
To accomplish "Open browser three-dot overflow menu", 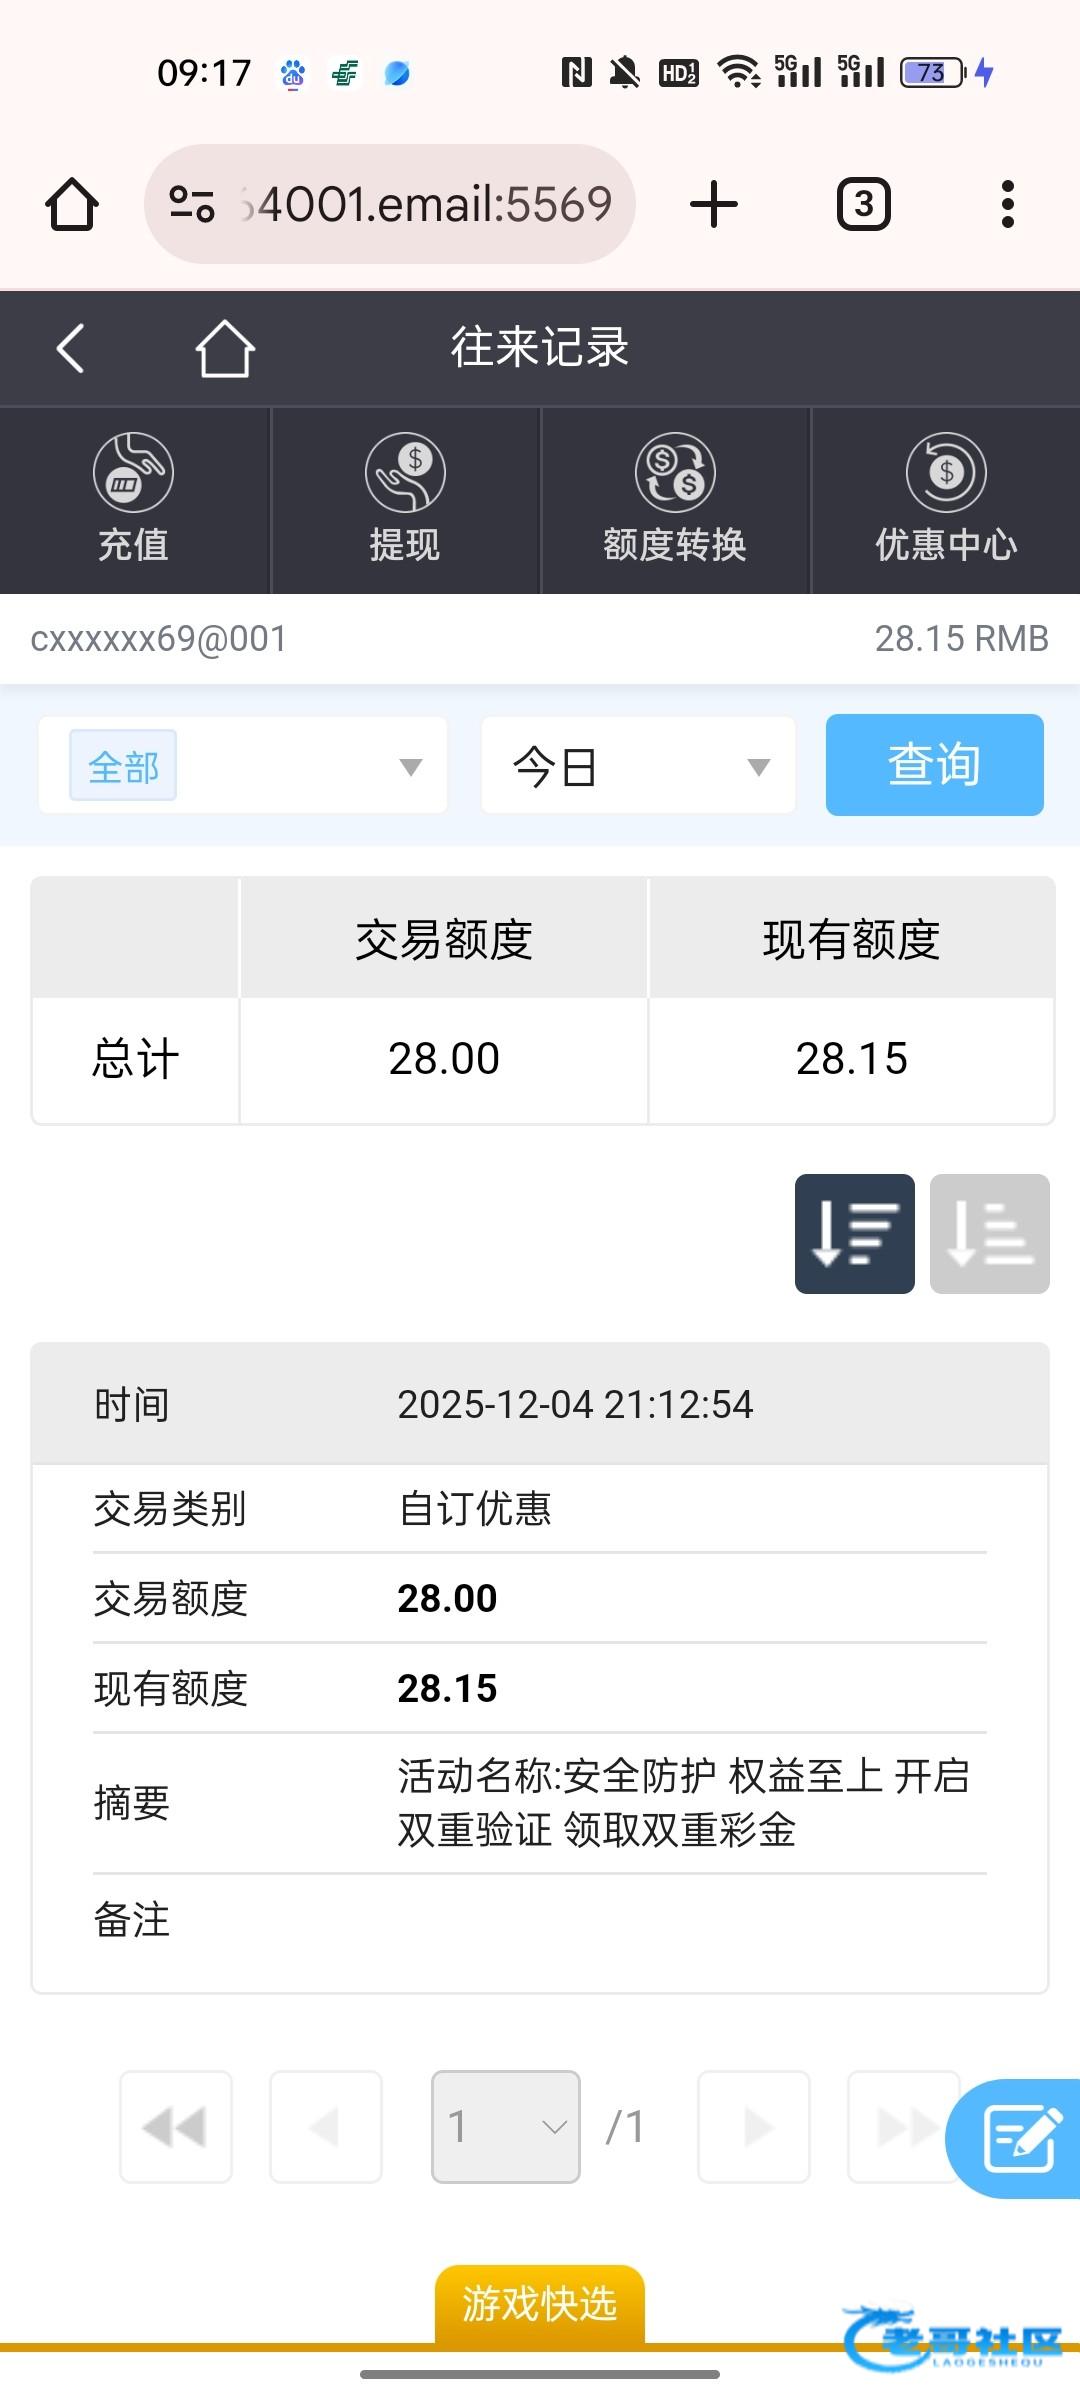I will [x=1007, y=205].
